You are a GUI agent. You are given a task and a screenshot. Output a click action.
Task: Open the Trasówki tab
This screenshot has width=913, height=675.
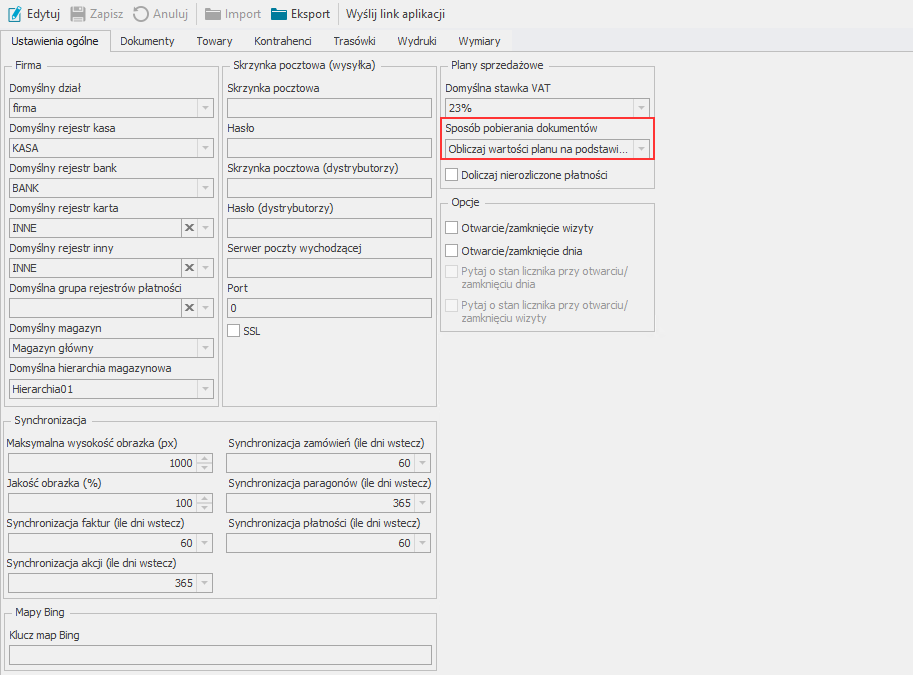tap(354, 41)
